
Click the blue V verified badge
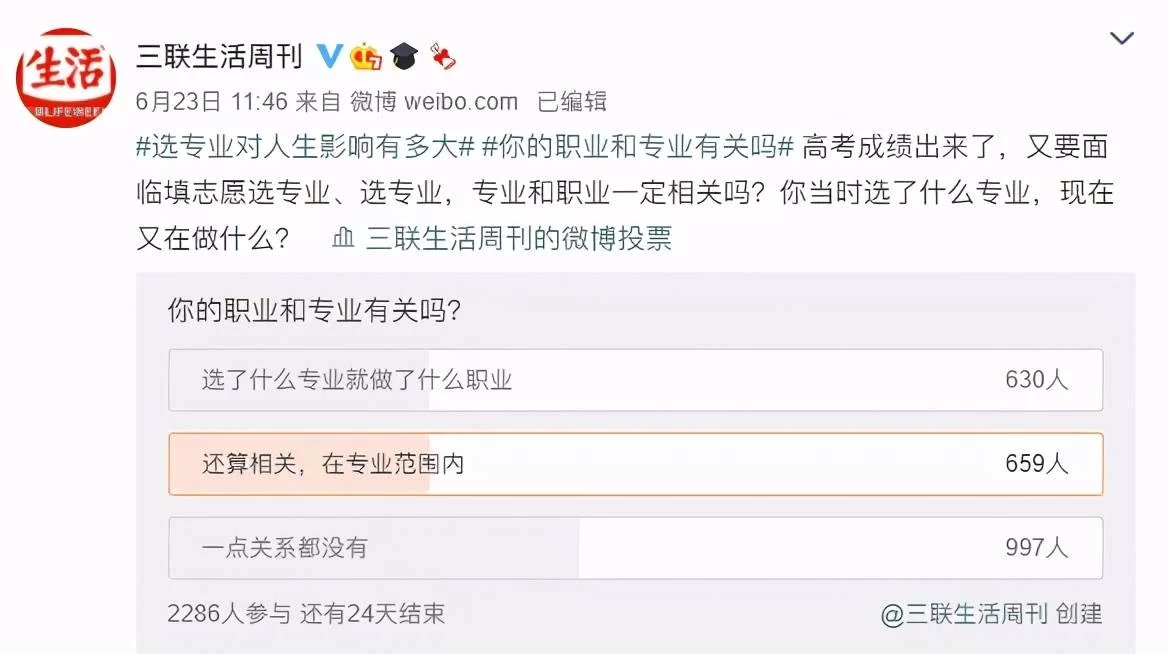click(x=329, y=56)
